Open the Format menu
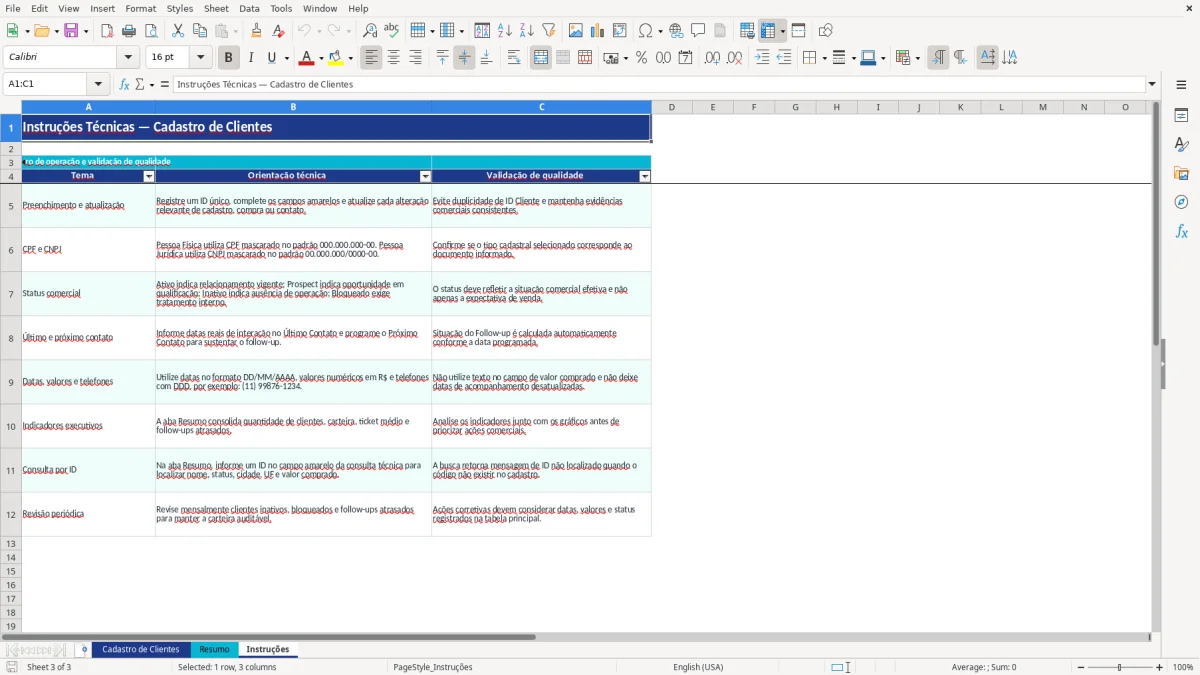 click(140, 8)
